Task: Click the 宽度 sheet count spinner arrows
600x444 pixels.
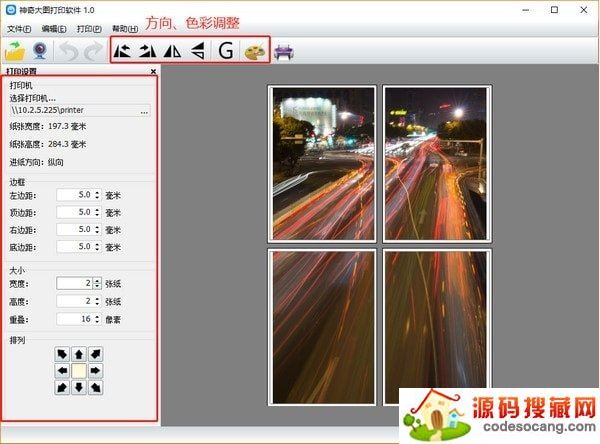Action: [97, 283]
